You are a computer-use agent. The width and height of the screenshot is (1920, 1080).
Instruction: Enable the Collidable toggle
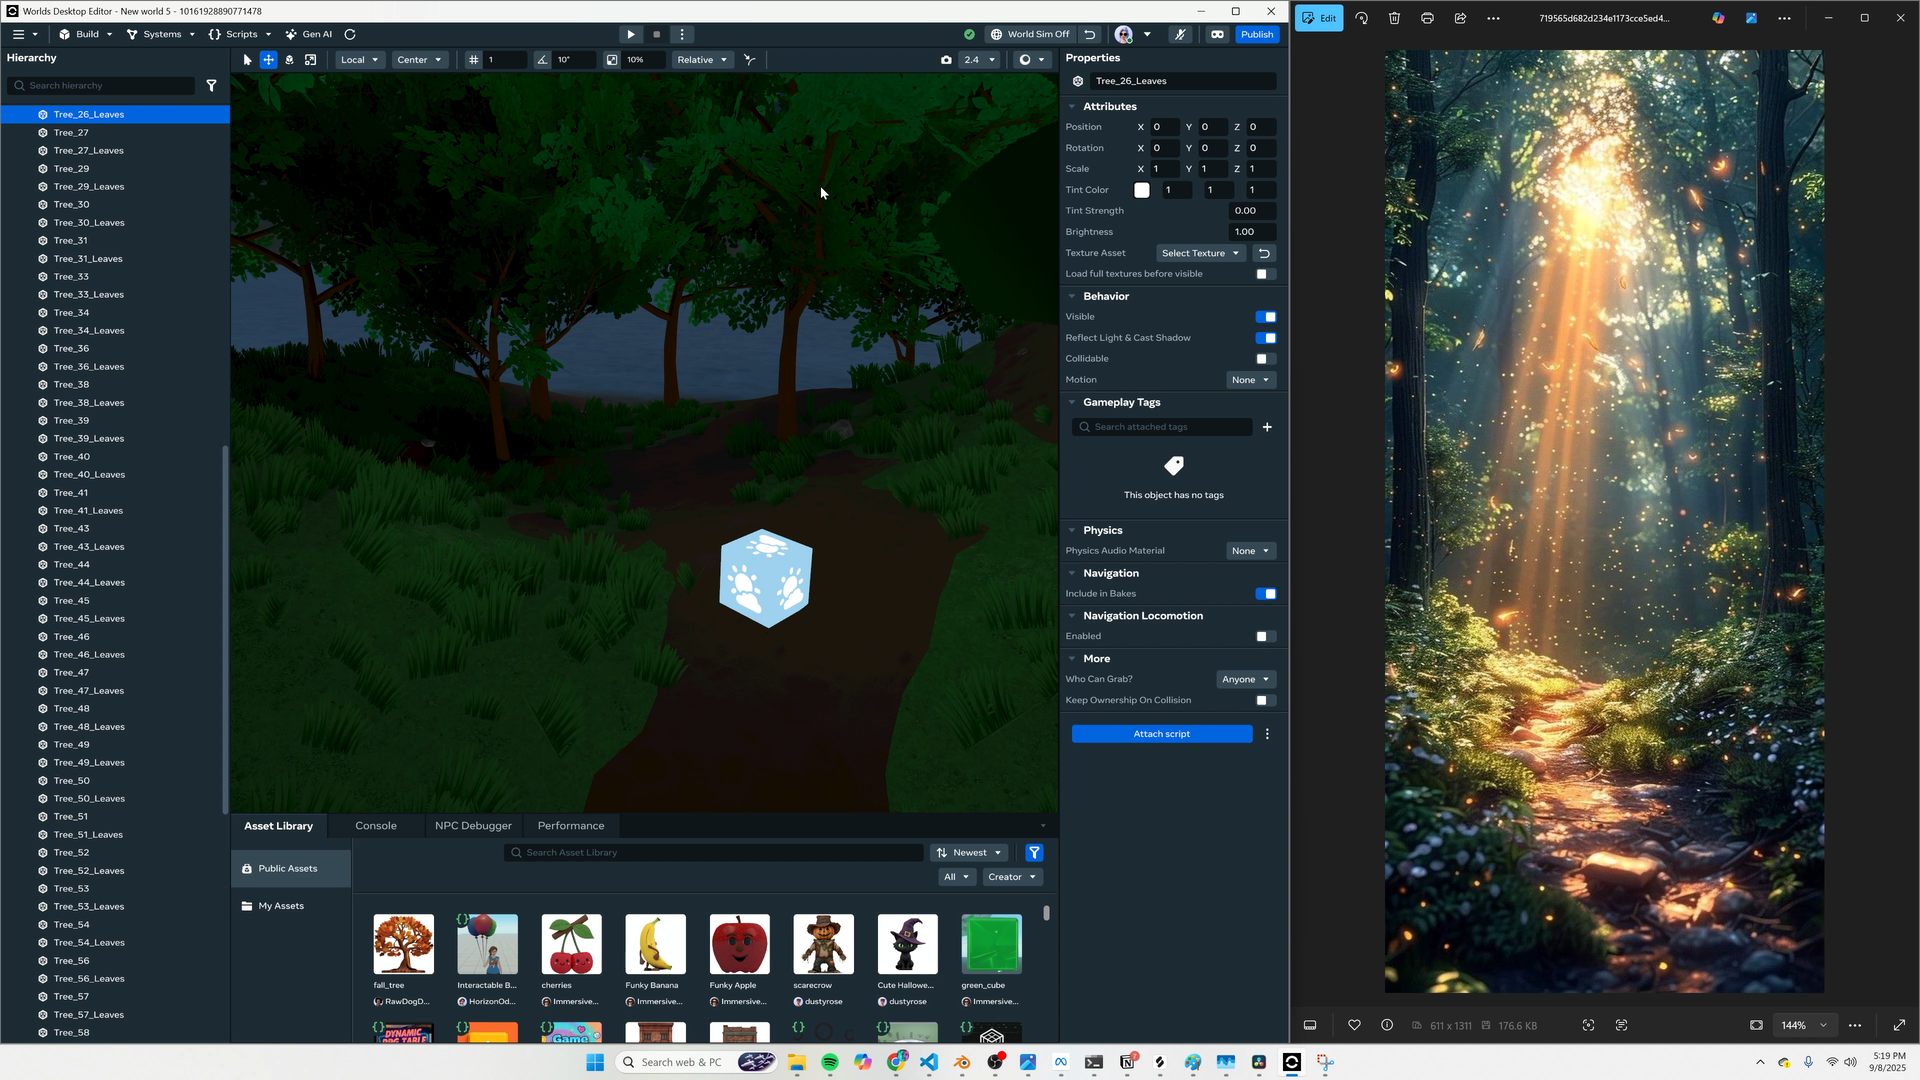[x=1265, y=359]
